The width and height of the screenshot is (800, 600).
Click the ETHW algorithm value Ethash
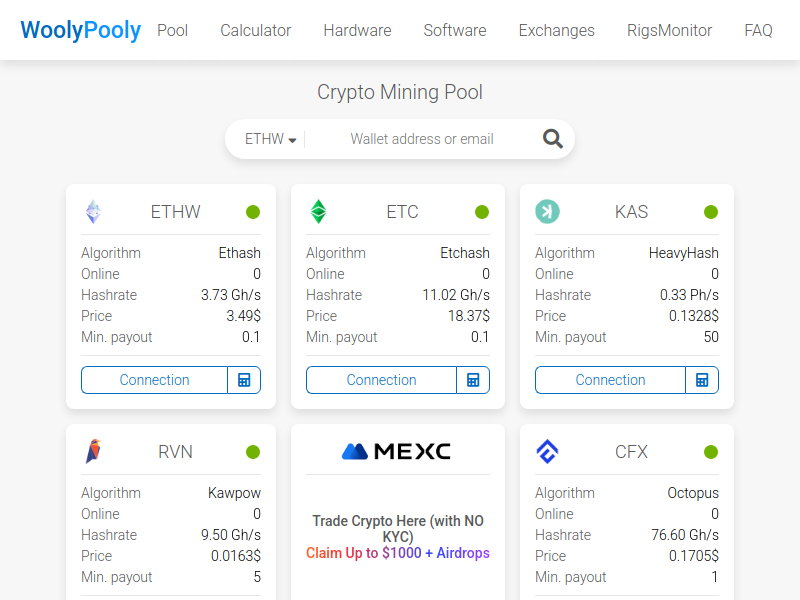click(240, 253)
